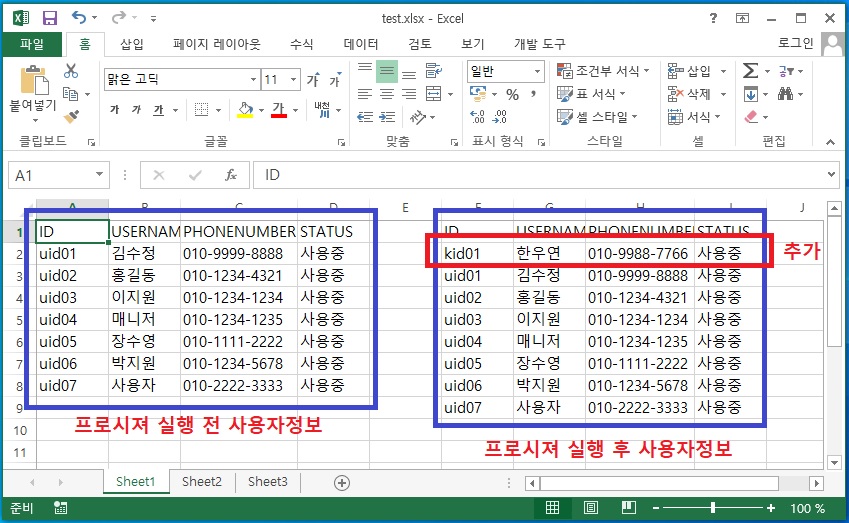
Task: Center cell text horizontally
Action: pos(387,94)
